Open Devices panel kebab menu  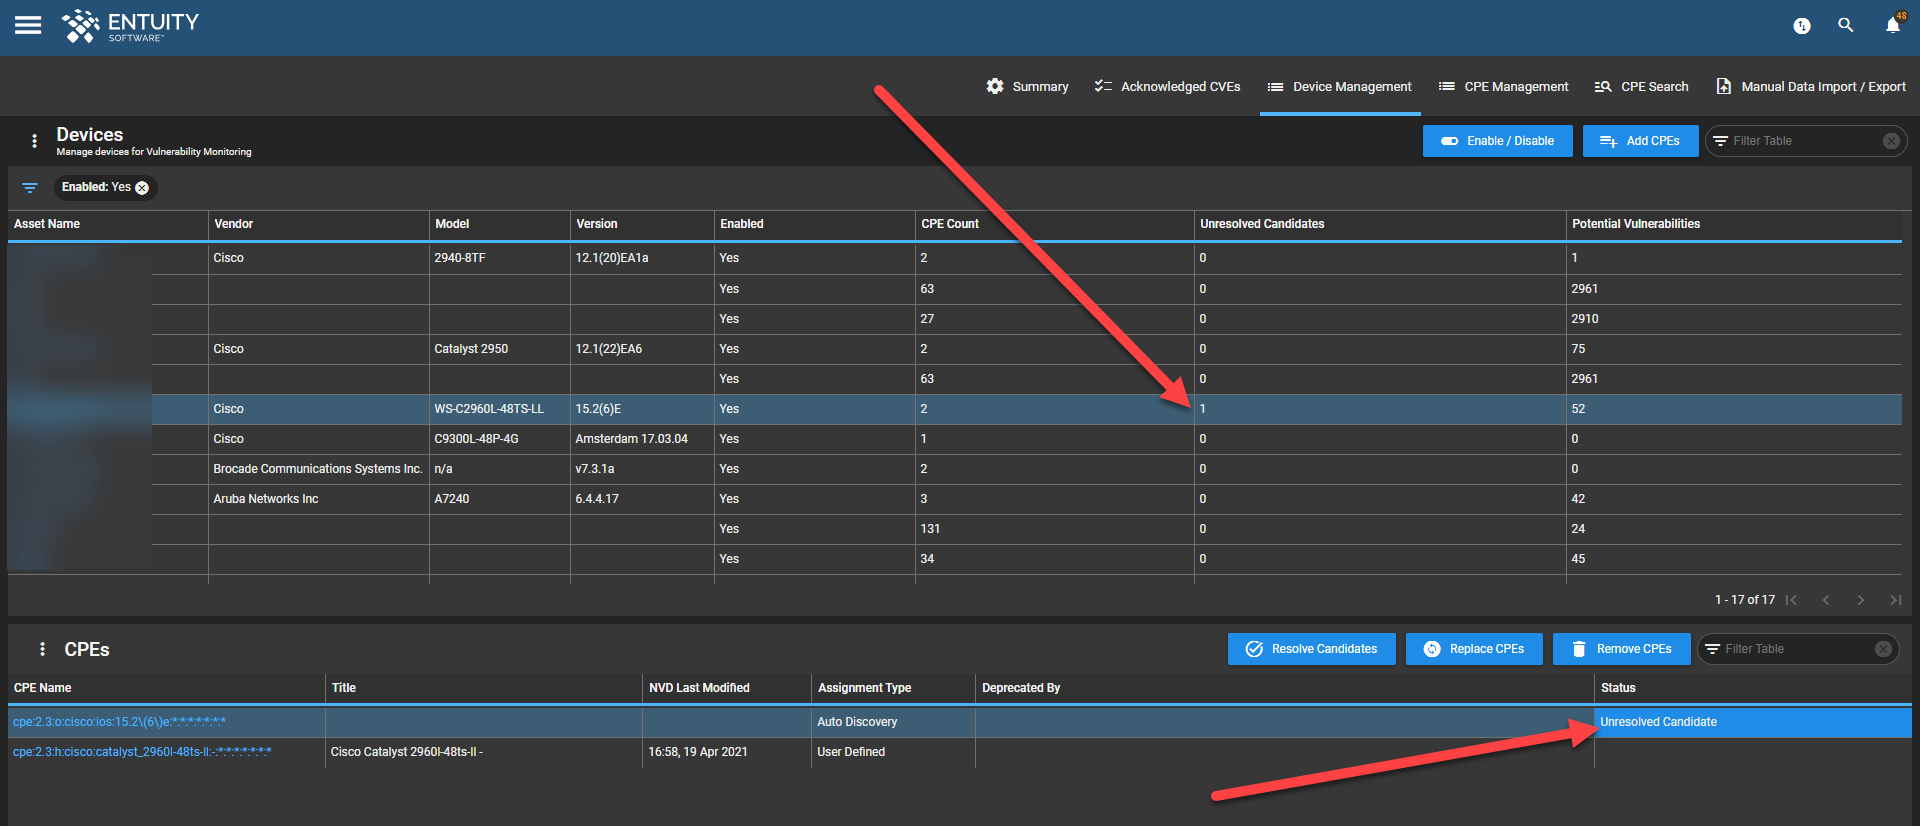pyautogui.click(x=35, y=141)
